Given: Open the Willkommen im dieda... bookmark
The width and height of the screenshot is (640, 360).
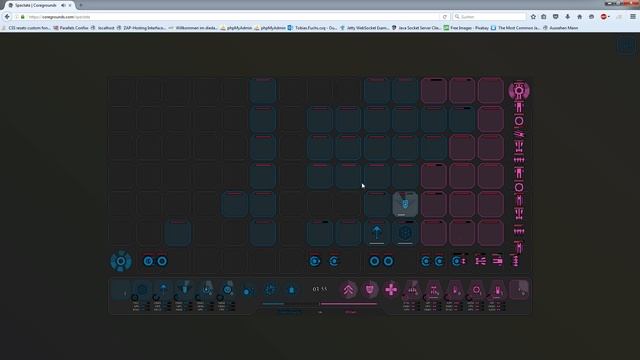Looking at the screenshot, I should click(193, 28).
